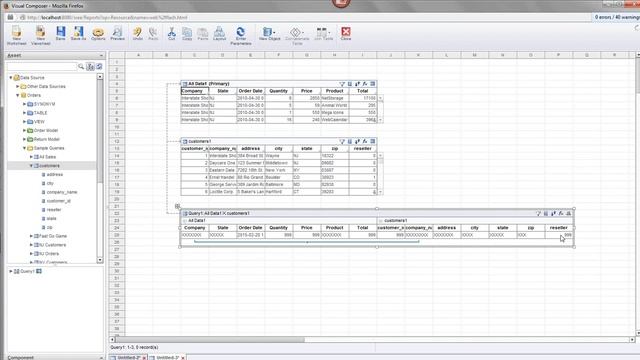The width and height of the screenshot is (640, 360).
Task: Cut the selected object
Action: pos(172,33)
